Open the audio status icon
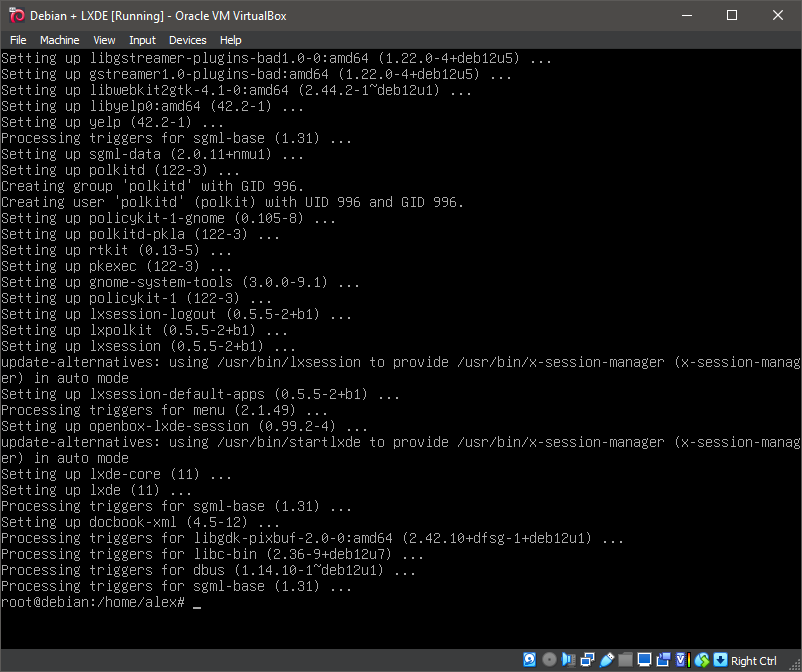Viewport: 802px width, 672px height. pyautogui.click(x=567, y=659)
